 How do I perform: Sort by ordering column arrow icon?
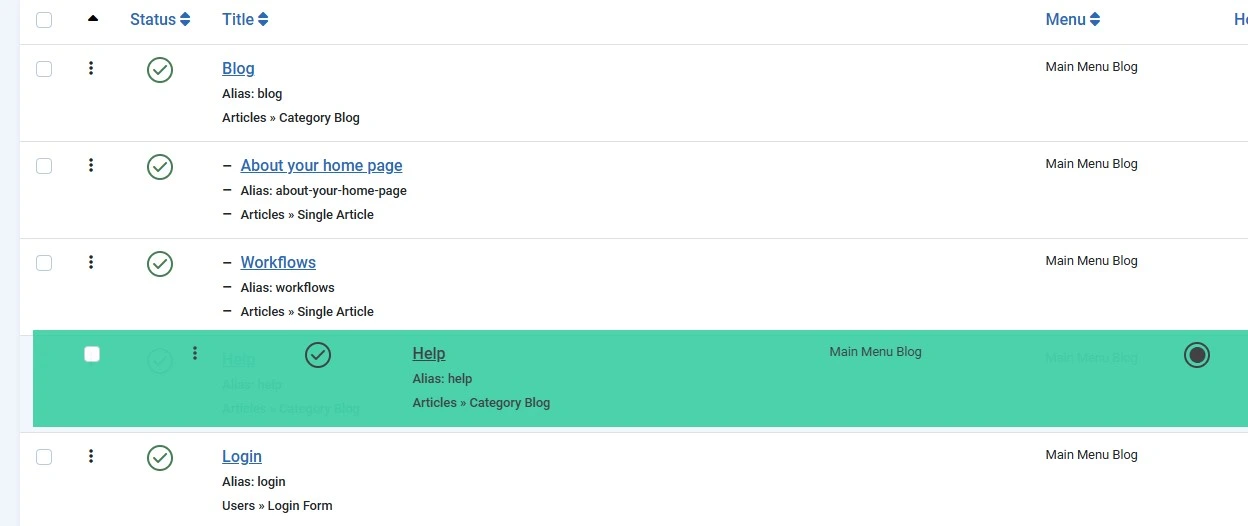[93, 18]
